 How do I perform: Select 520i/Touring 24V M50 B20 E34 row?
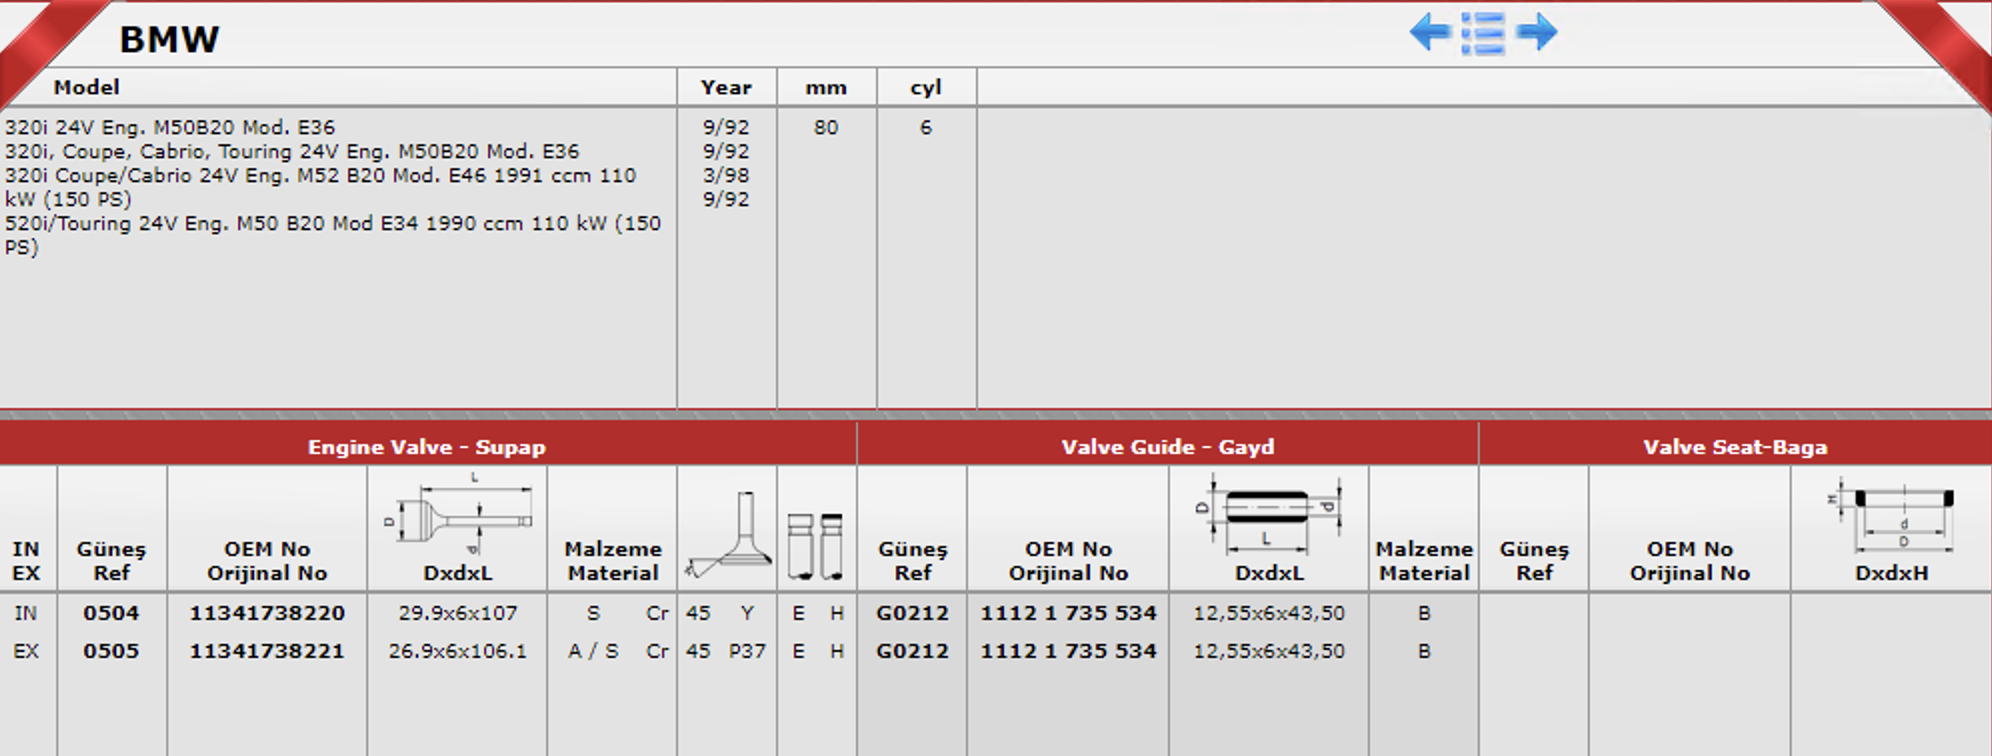[x=333, y=235]
